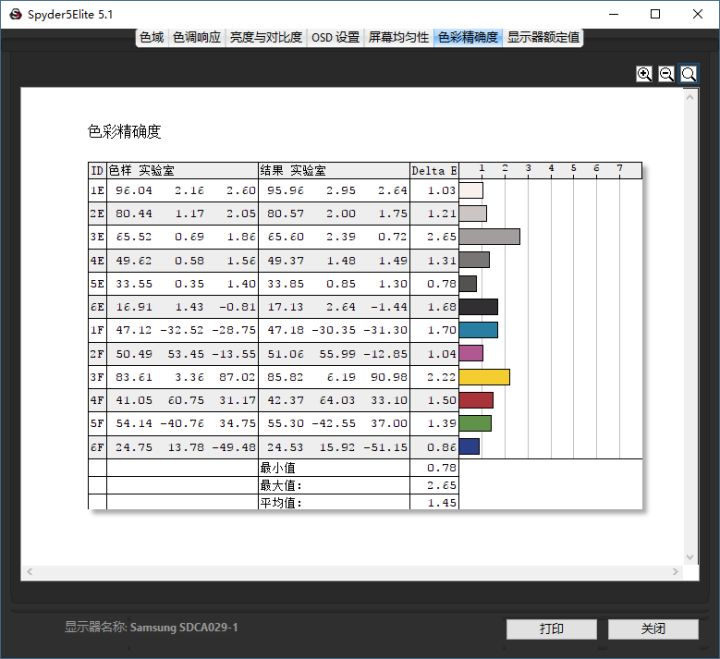The width and height of the screenshot is (720, 659).
Task: Click the 4F row ID cell
Action: 97,400
